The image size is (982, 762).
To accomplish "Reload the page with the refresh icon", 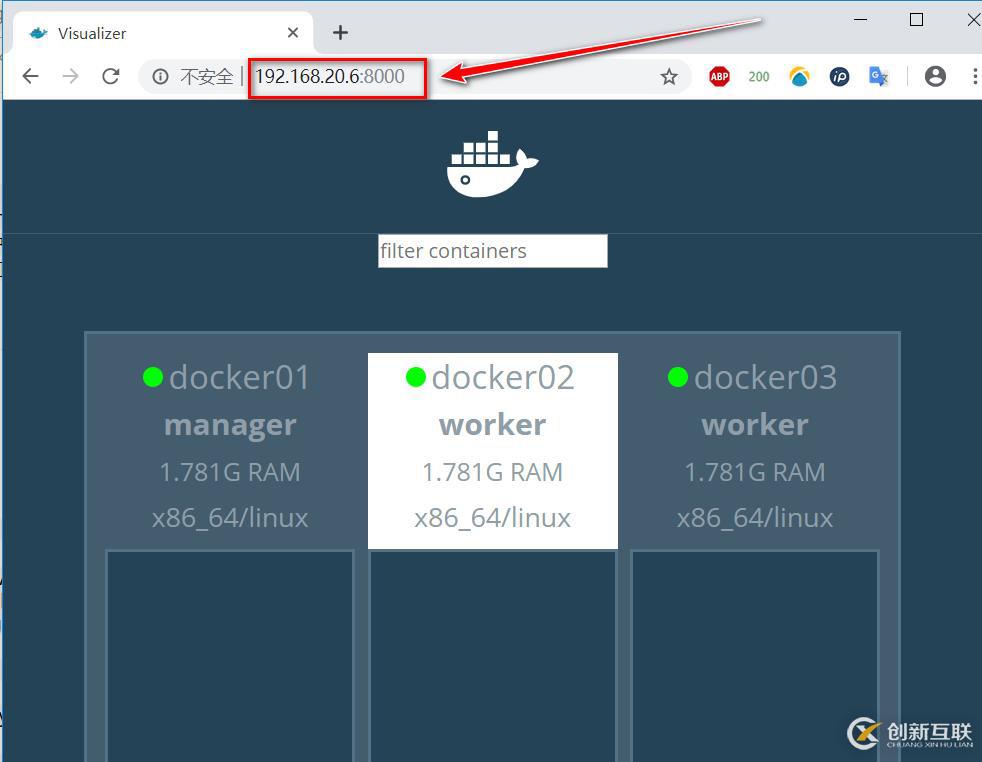I will [x=111, y=76].
